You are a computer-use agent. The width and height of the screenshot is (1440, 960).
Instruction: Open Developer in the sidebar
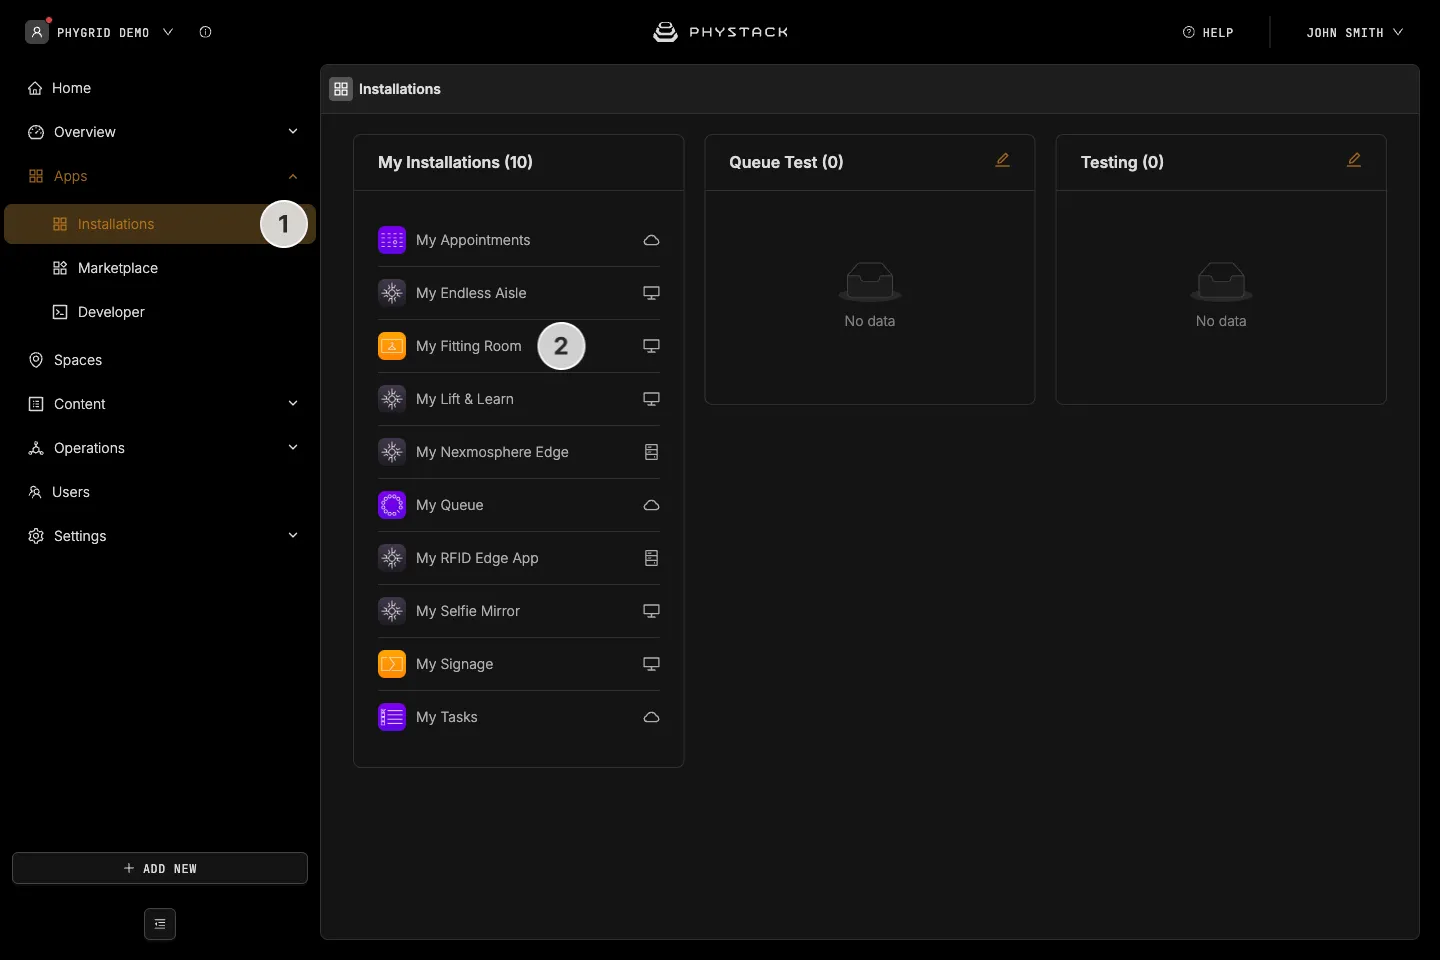click(160, 312)
